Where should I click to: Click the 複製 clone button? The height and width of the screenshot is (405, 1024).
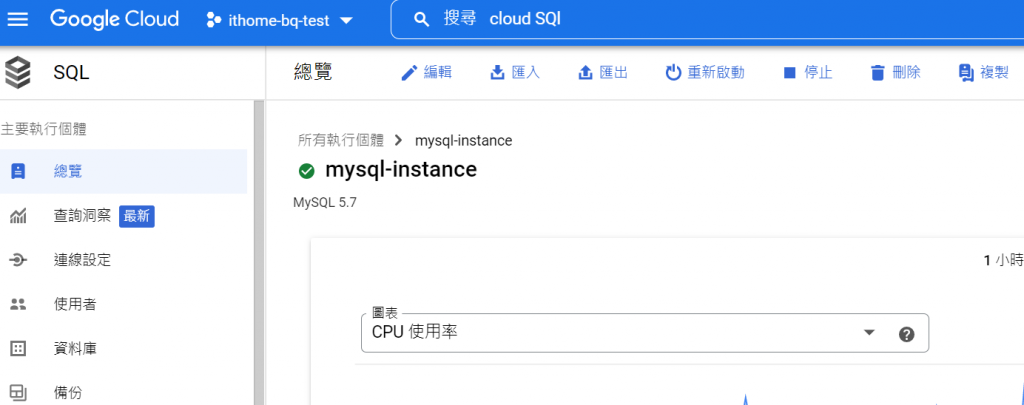click(982, 73)
